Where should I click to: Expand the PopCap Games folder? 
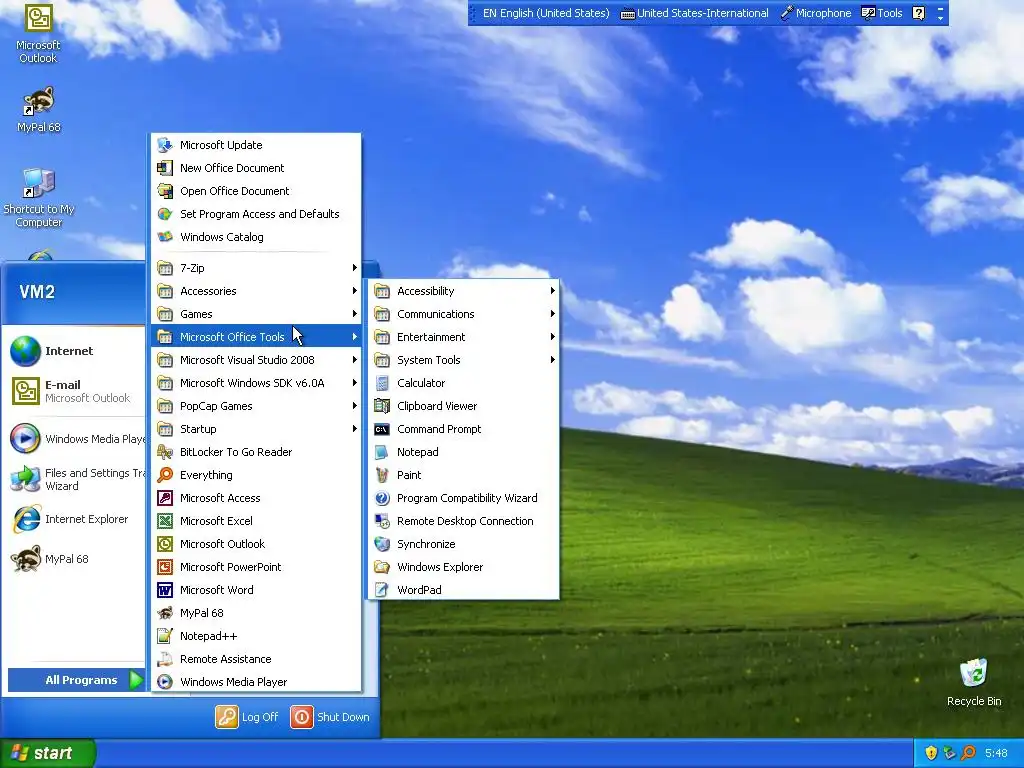click(x=255, y=406)
